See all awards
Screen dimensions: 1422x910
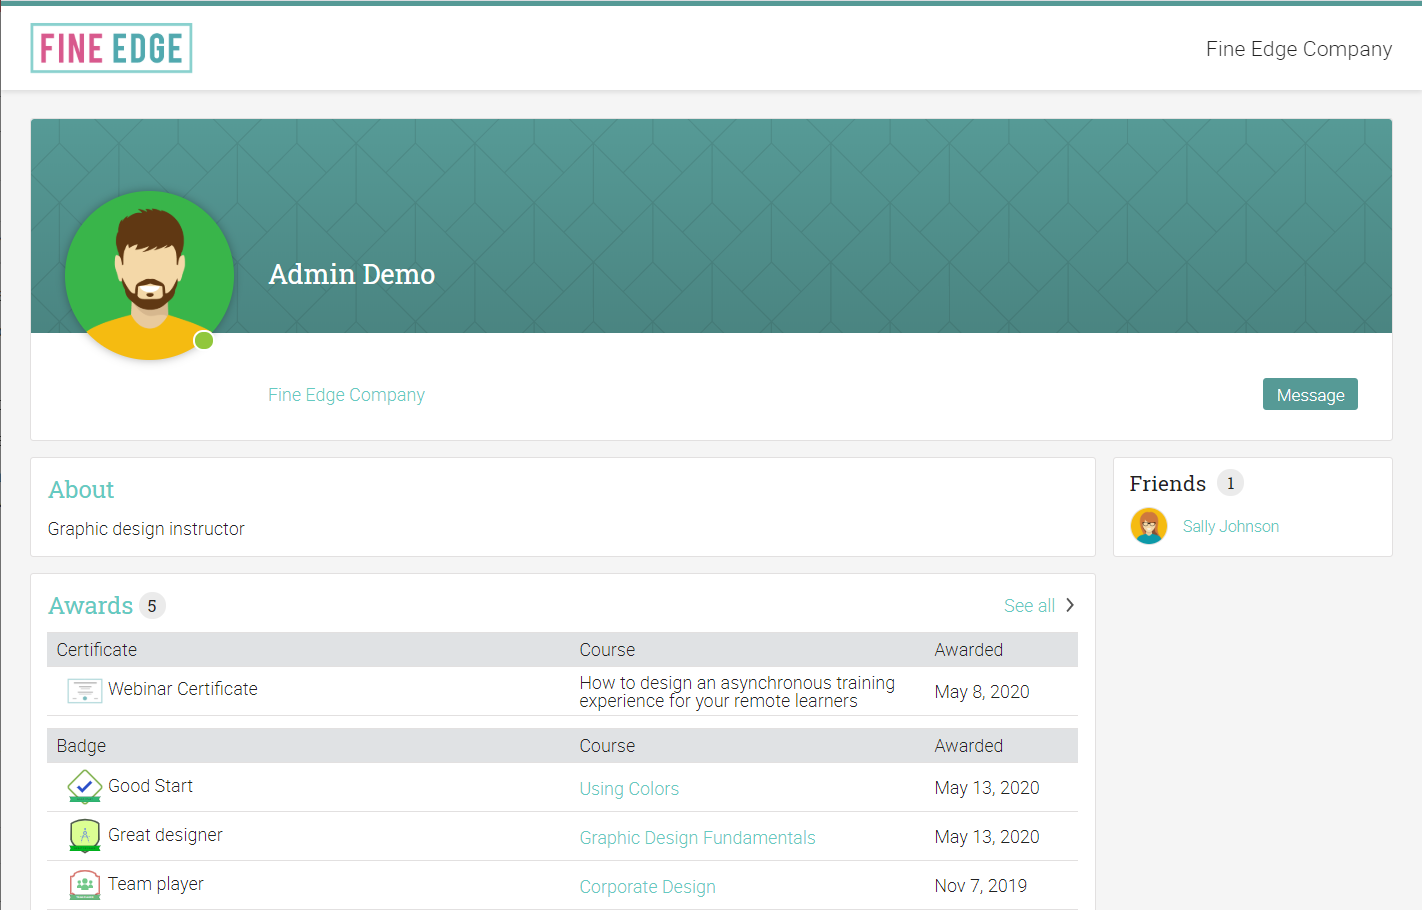(x=1029, y=605)
